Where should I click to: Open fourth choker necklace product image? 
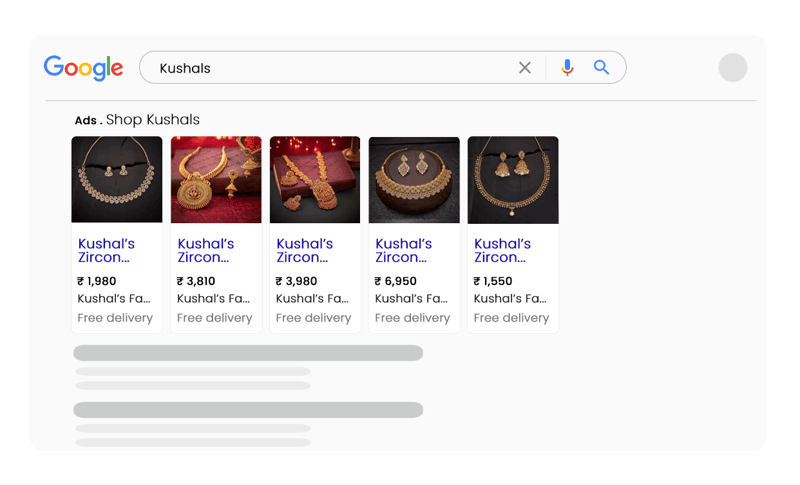[x=414, y=179]
